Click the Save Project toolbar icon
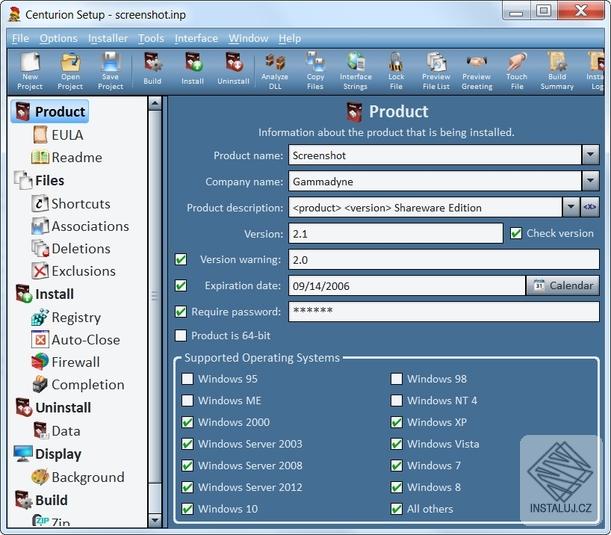611x535 pixels. click(110, 72)
